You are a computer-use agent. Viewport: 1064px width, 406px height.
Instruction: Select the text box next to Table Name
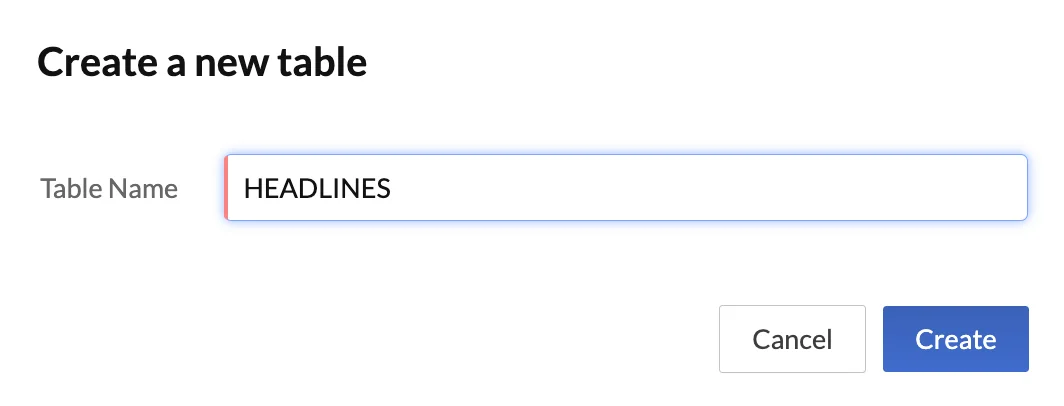(x=626, y=188)
